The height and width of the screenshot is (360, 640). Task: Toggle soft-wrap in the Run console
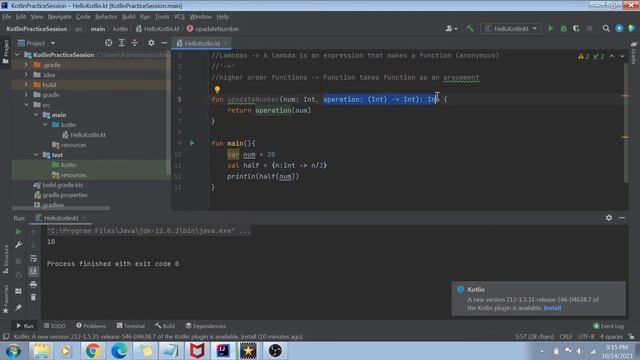tap(33, 258)
